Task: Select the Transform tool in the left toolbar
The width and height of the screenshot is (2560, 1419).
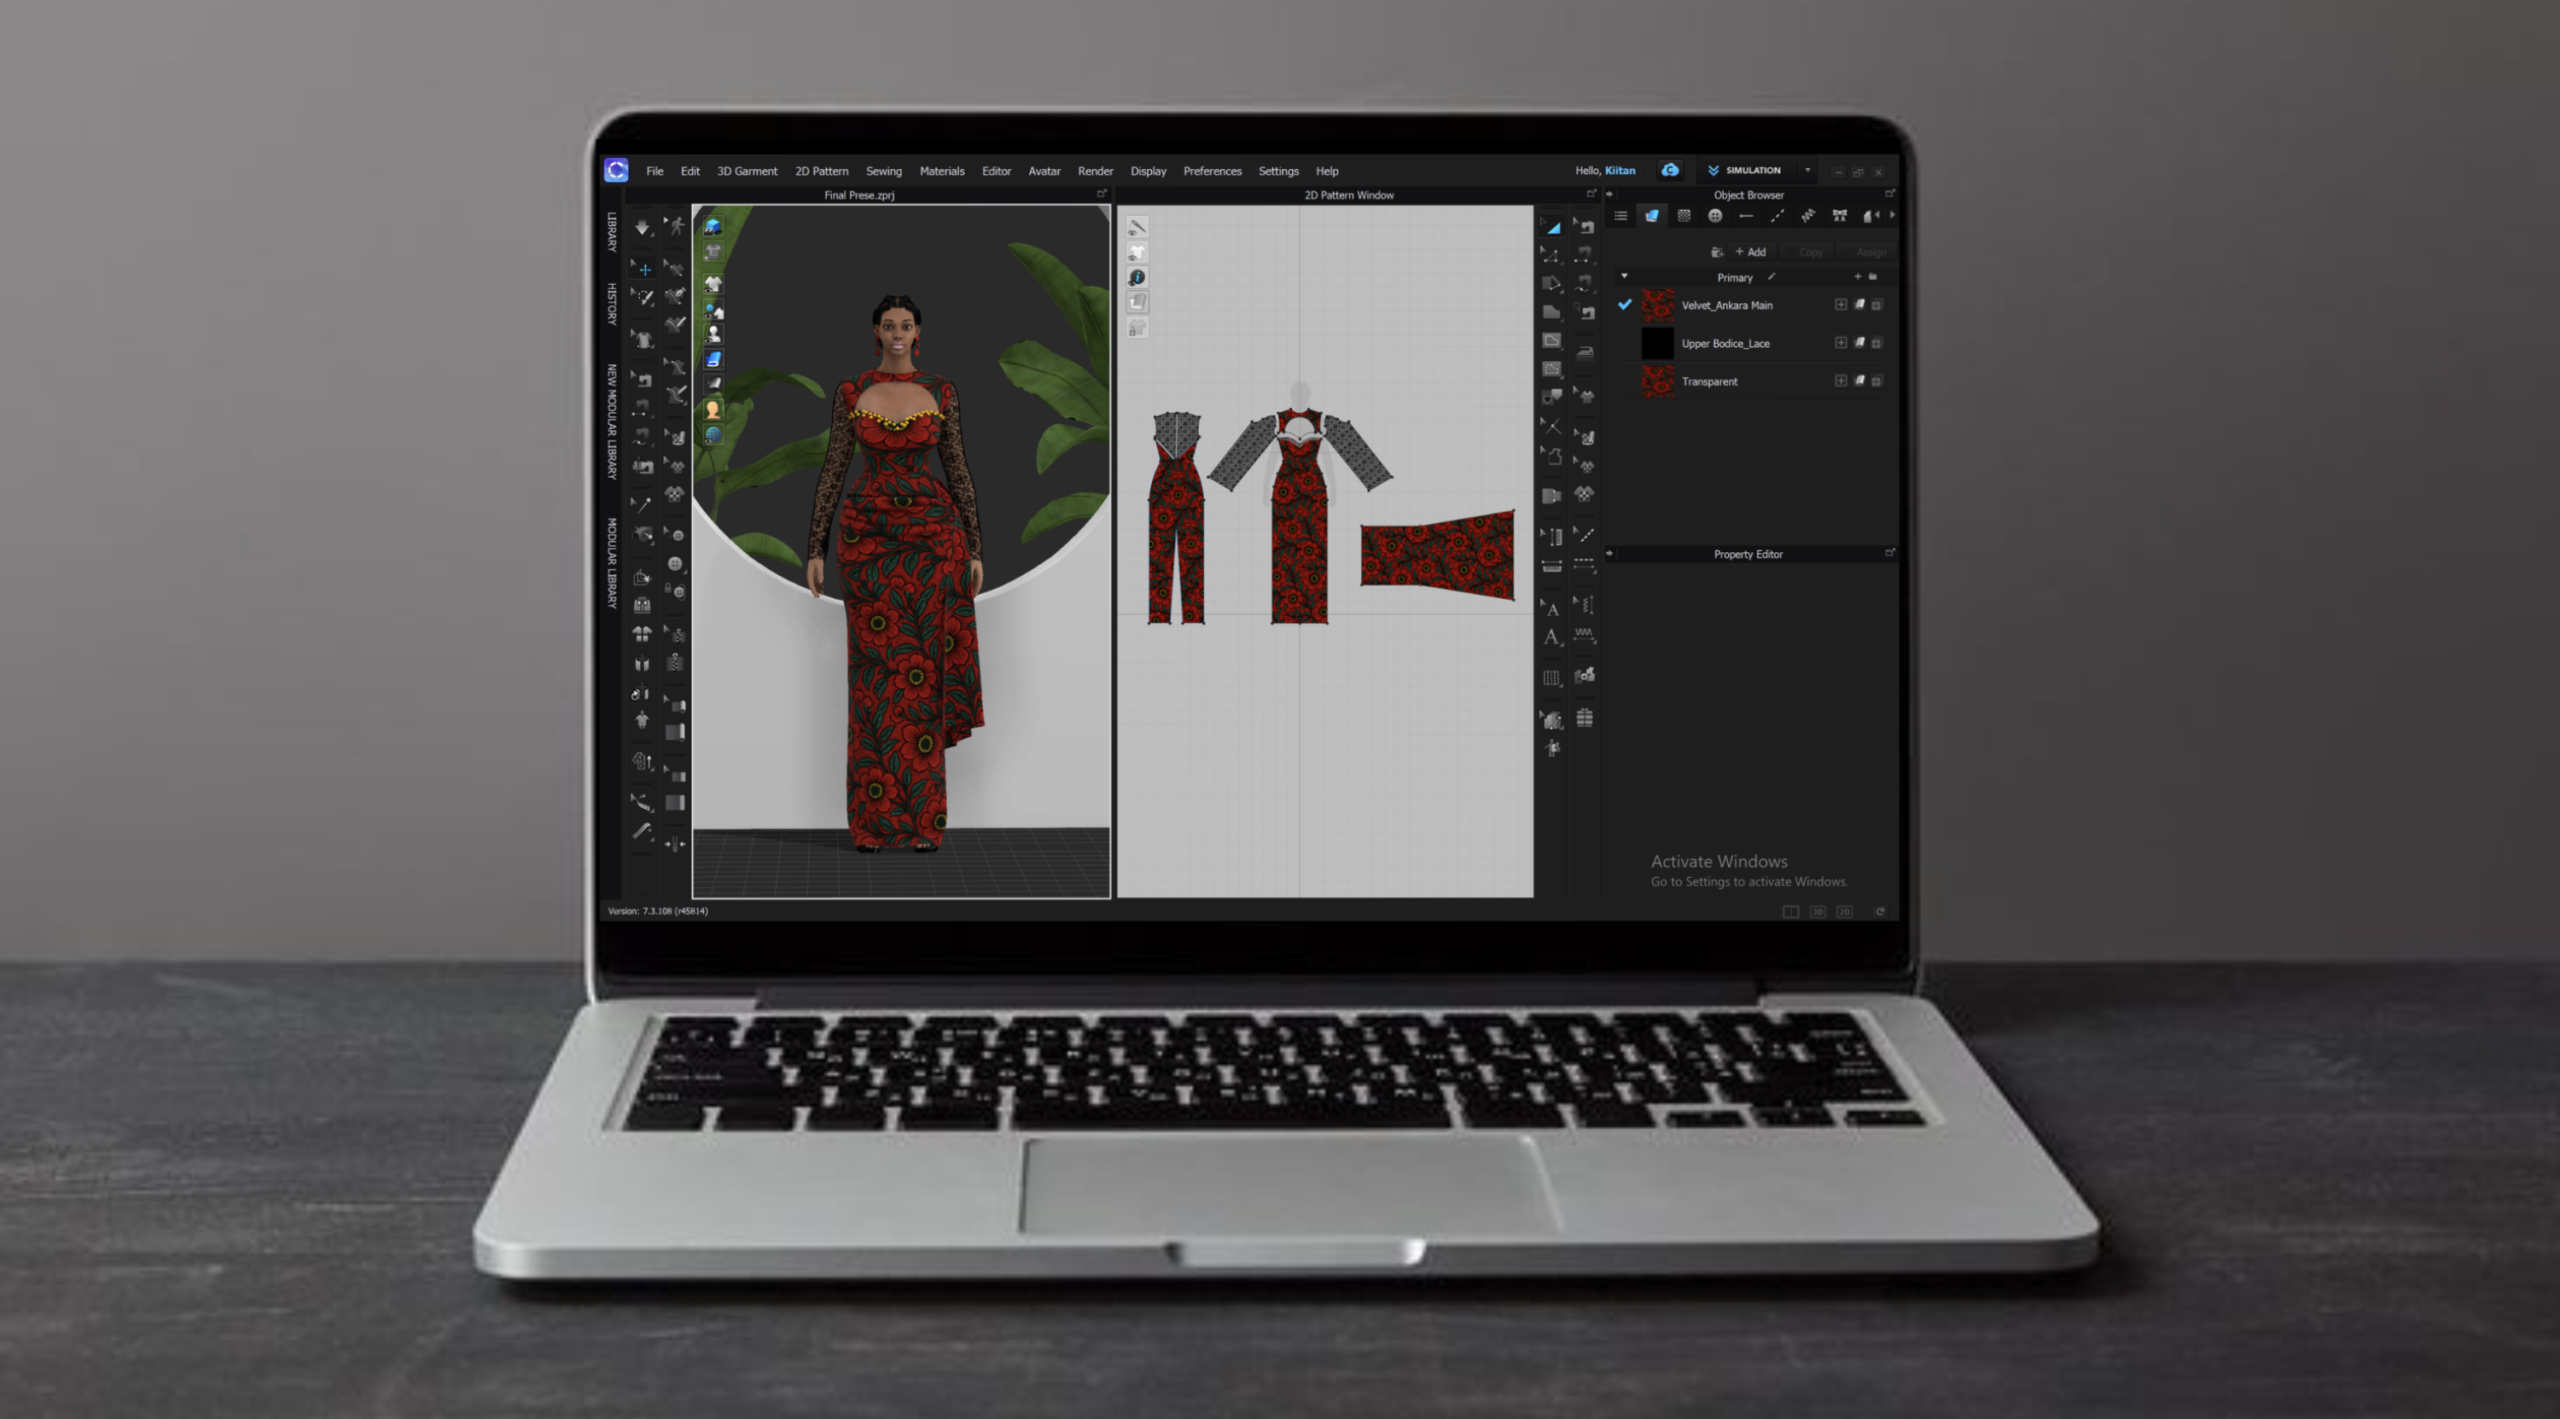Action: click(x=646, y=268)
